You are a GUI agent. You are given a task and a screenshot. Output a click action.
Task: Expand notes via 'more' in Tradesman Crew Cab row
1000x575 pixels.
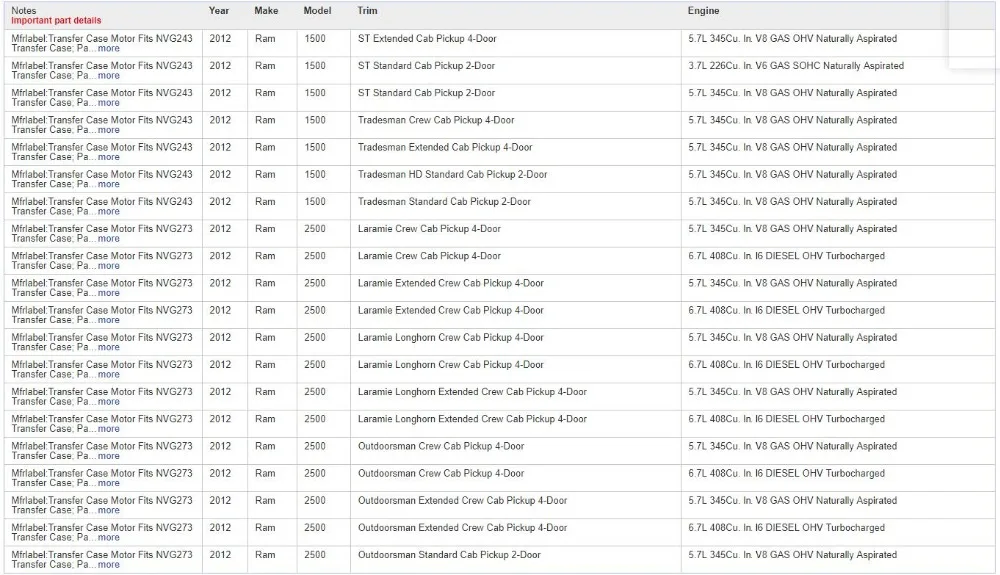(x=108, y=130)
